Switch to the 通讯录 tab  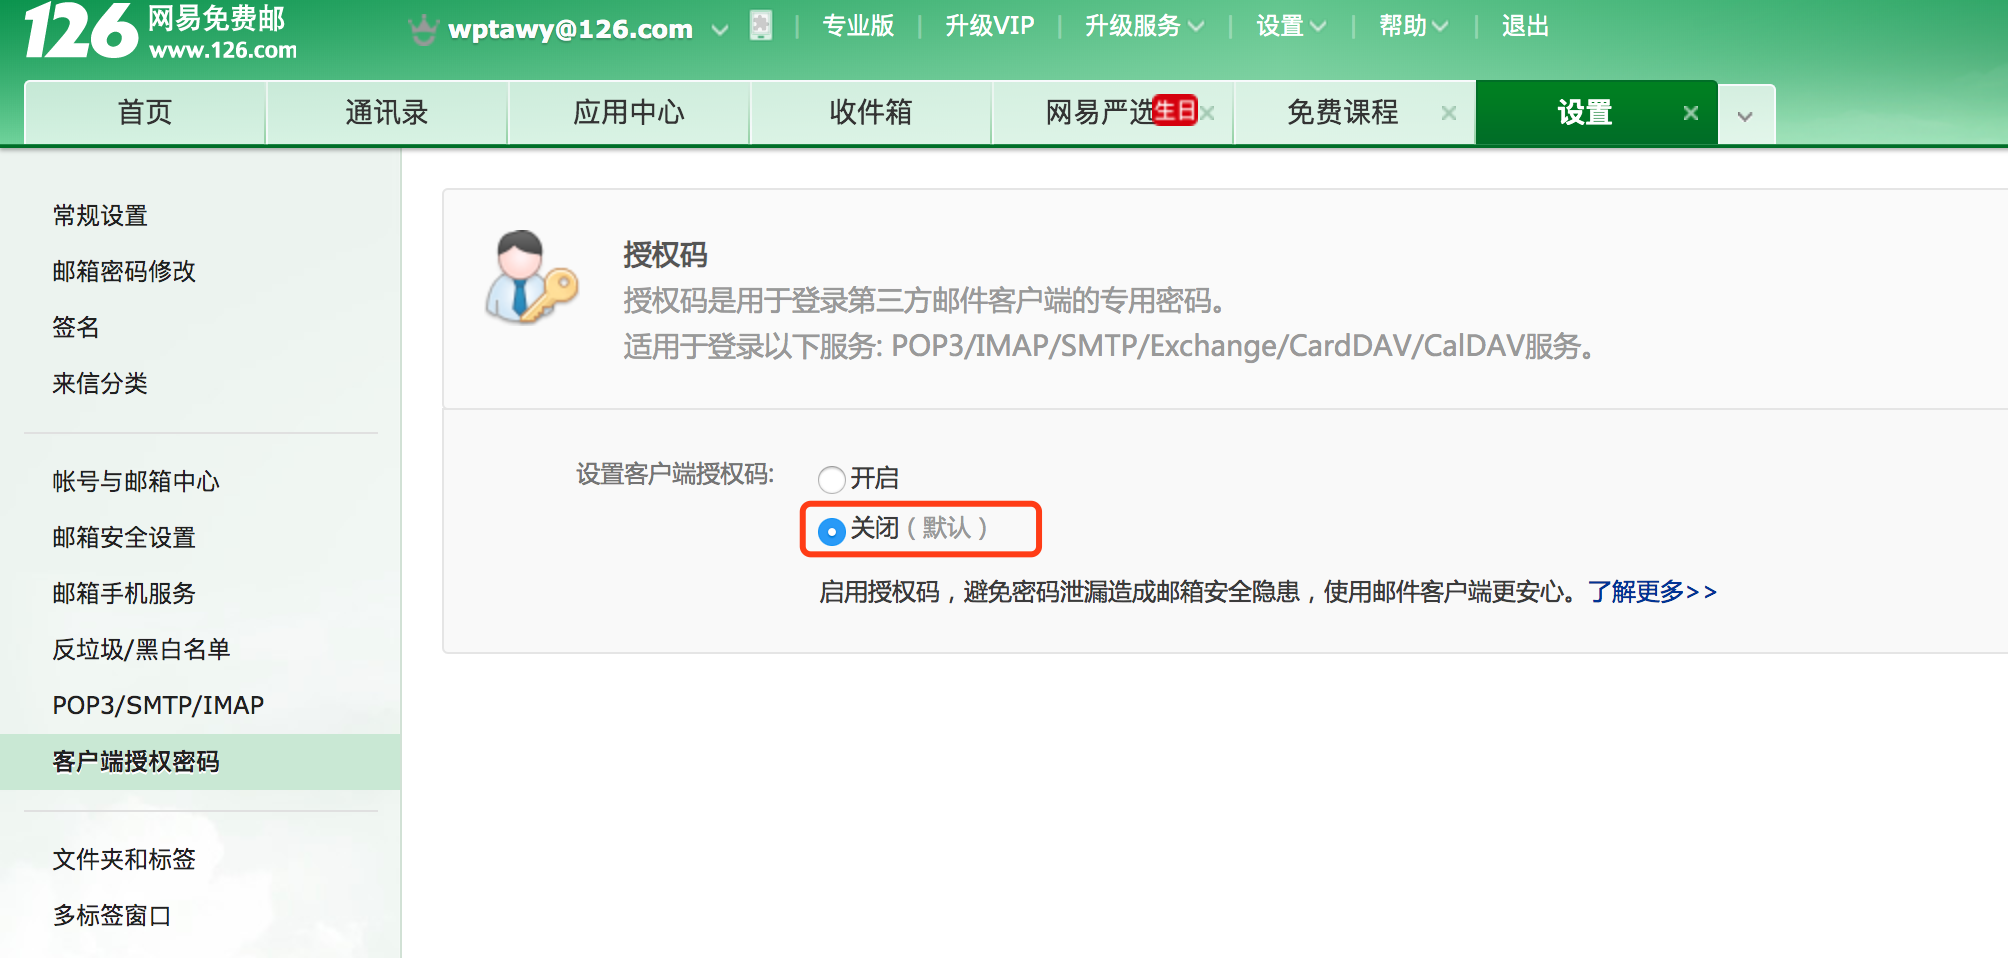(x=386, y=113)
